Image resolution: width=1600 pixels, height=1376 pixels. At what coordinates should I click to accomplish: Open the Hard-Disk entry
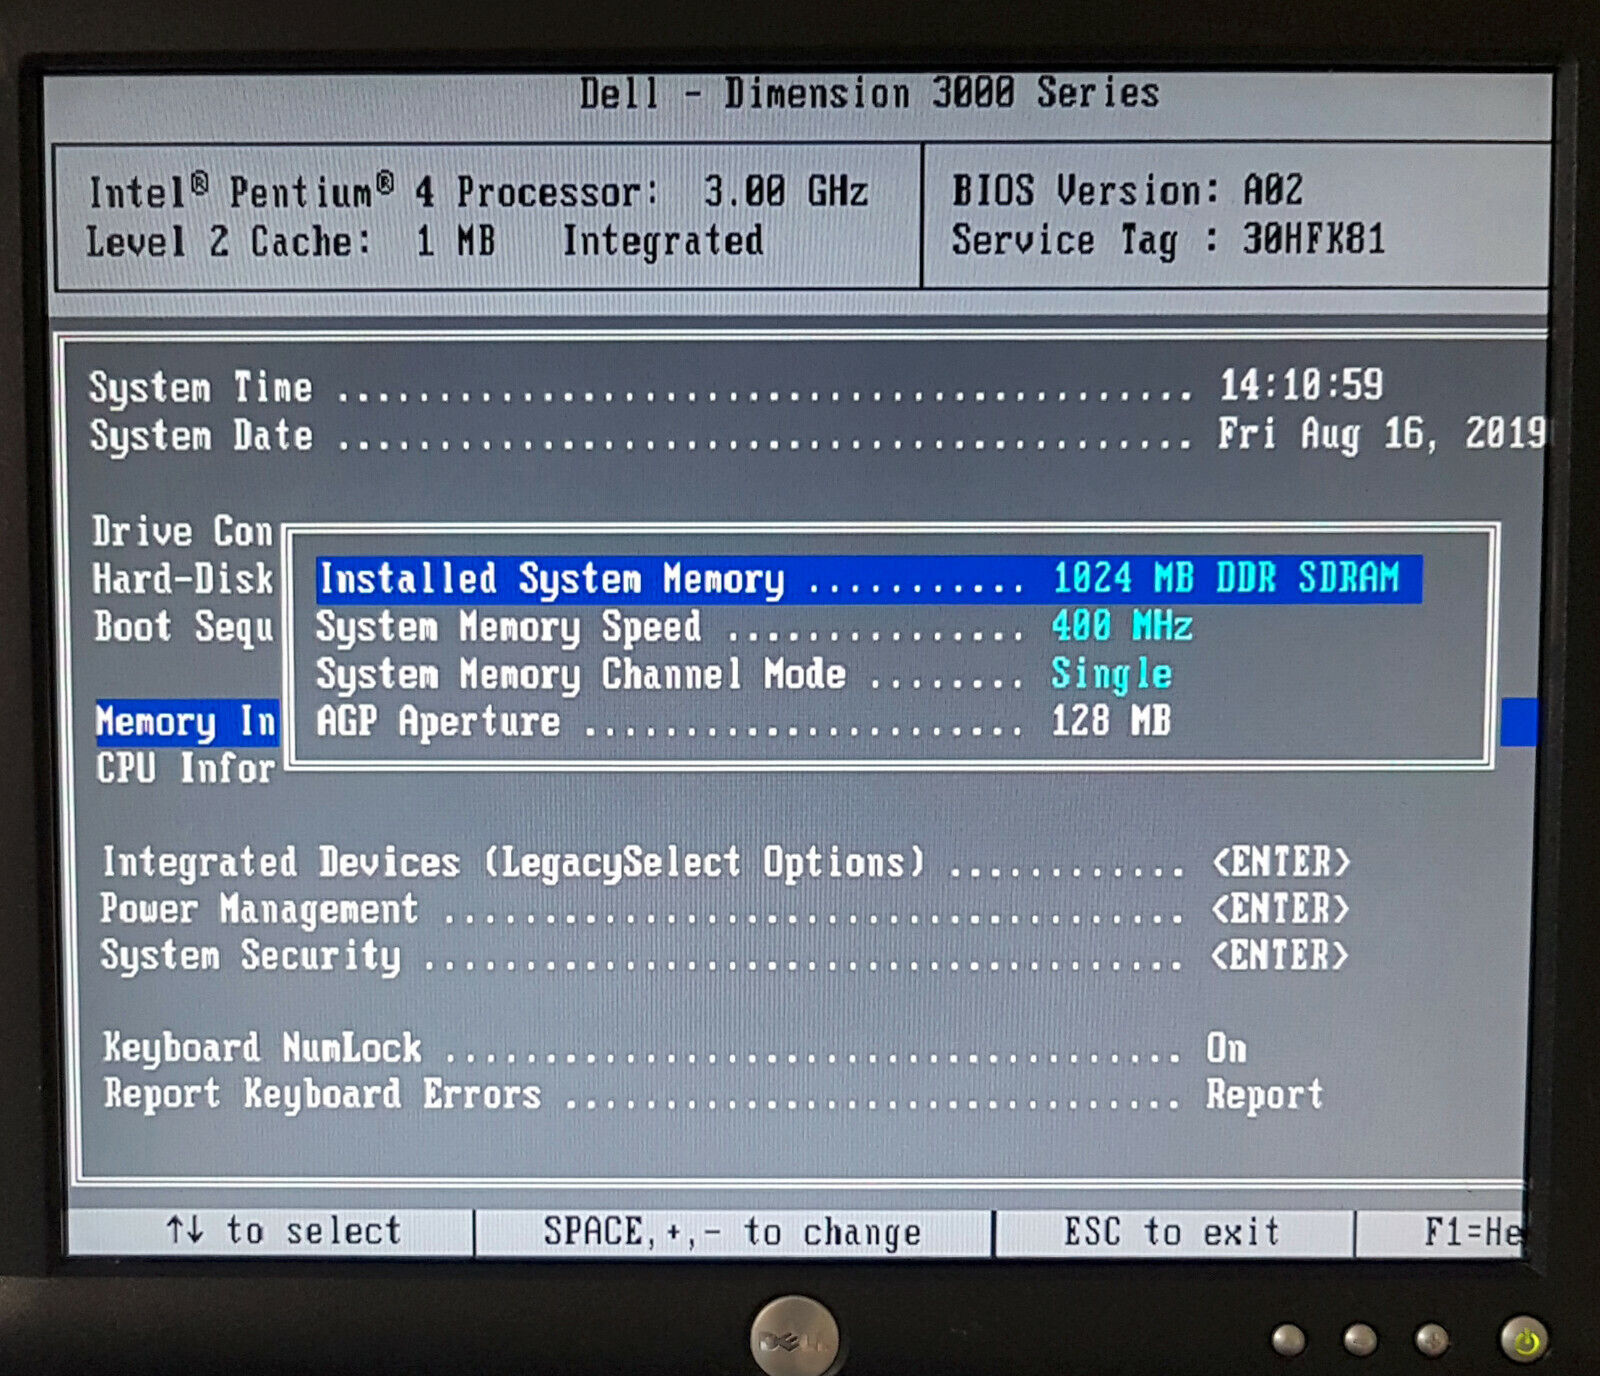tap(182, 579)
